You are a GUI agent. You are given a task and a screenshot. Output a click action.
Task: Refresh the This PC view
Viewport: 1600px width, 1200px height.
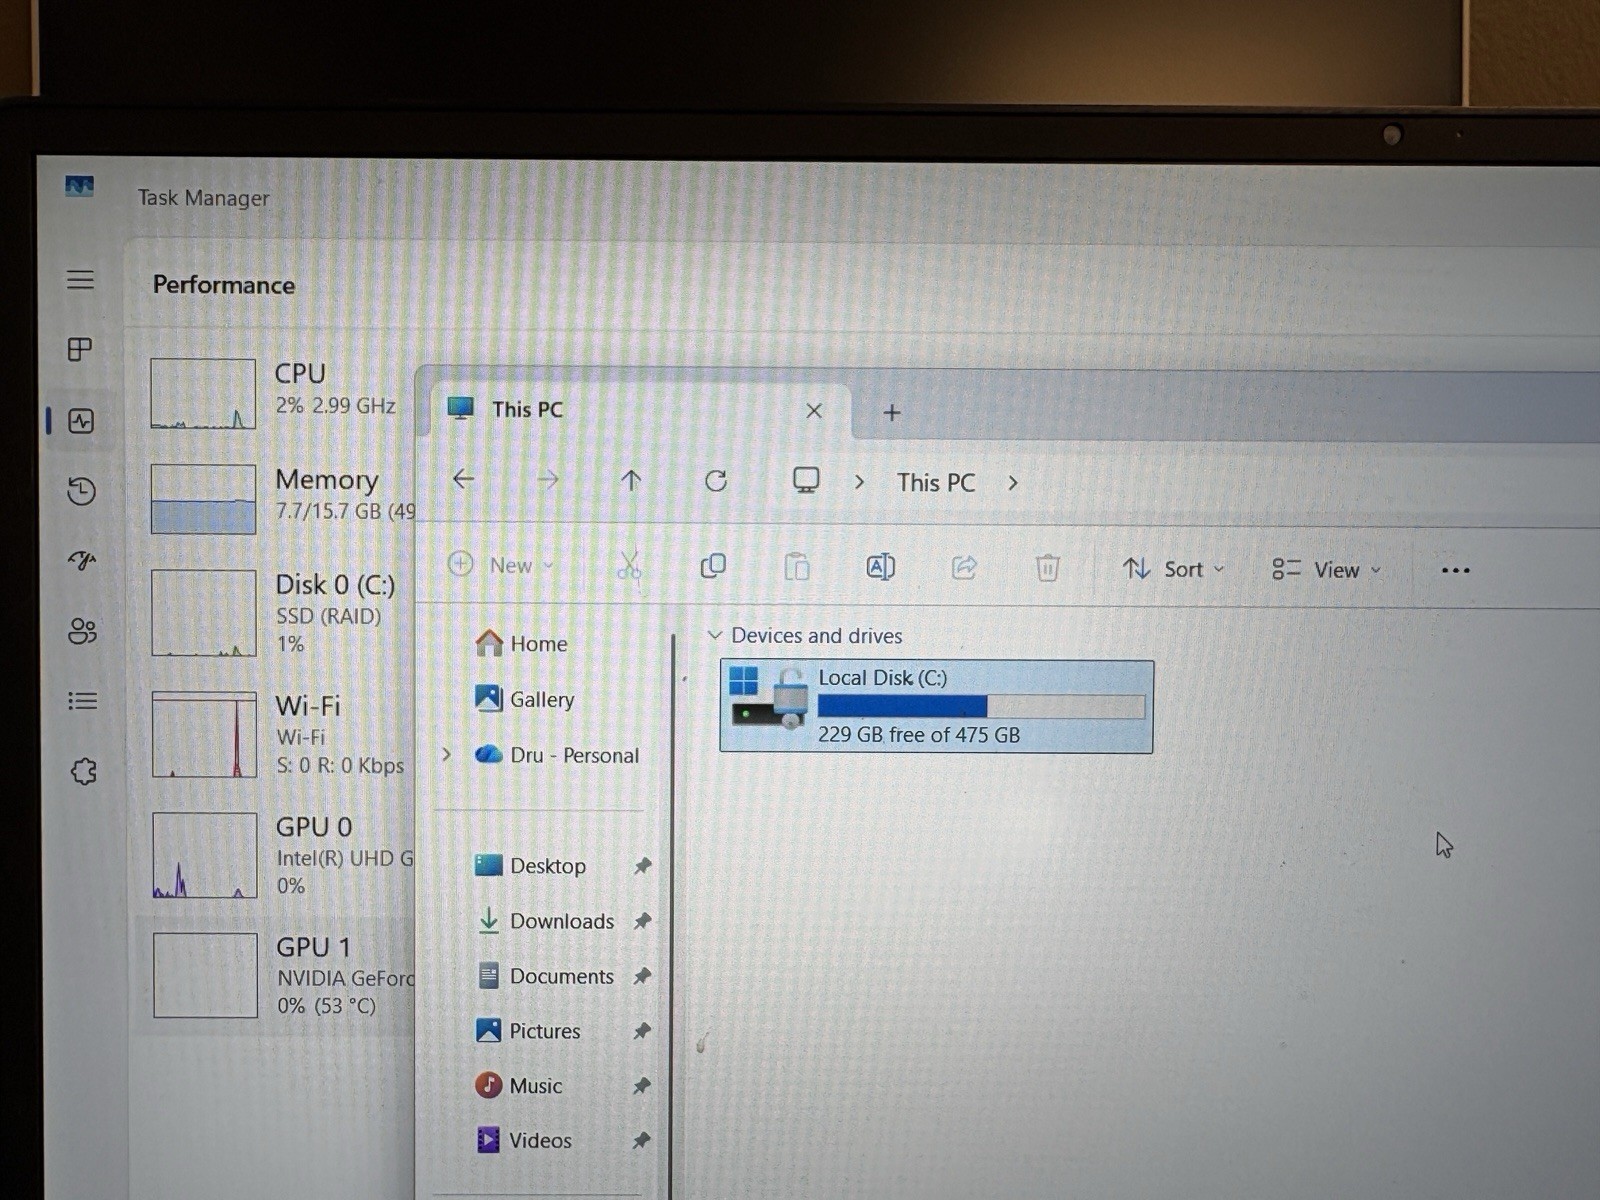716,481
